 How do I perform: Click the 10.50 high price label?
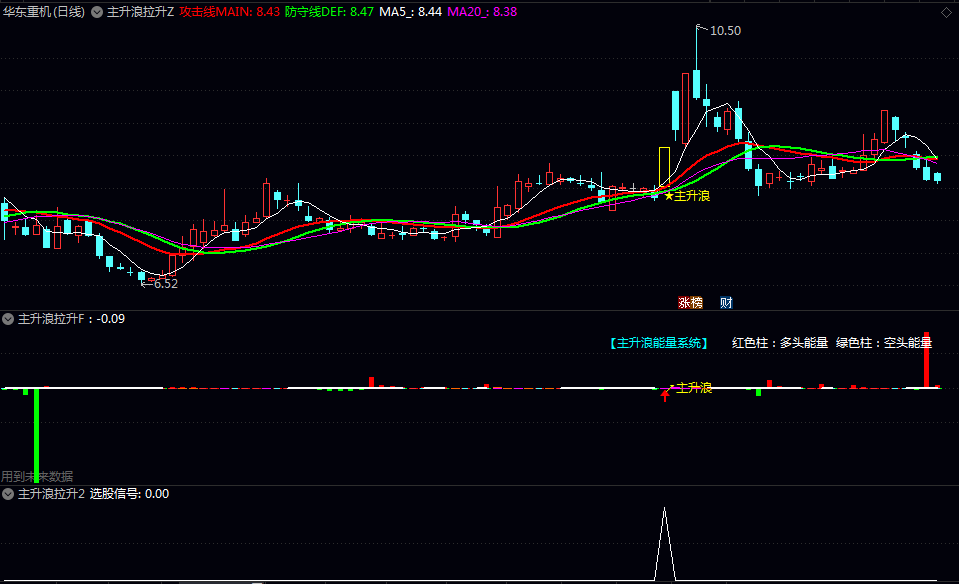(x=725, y=31)
